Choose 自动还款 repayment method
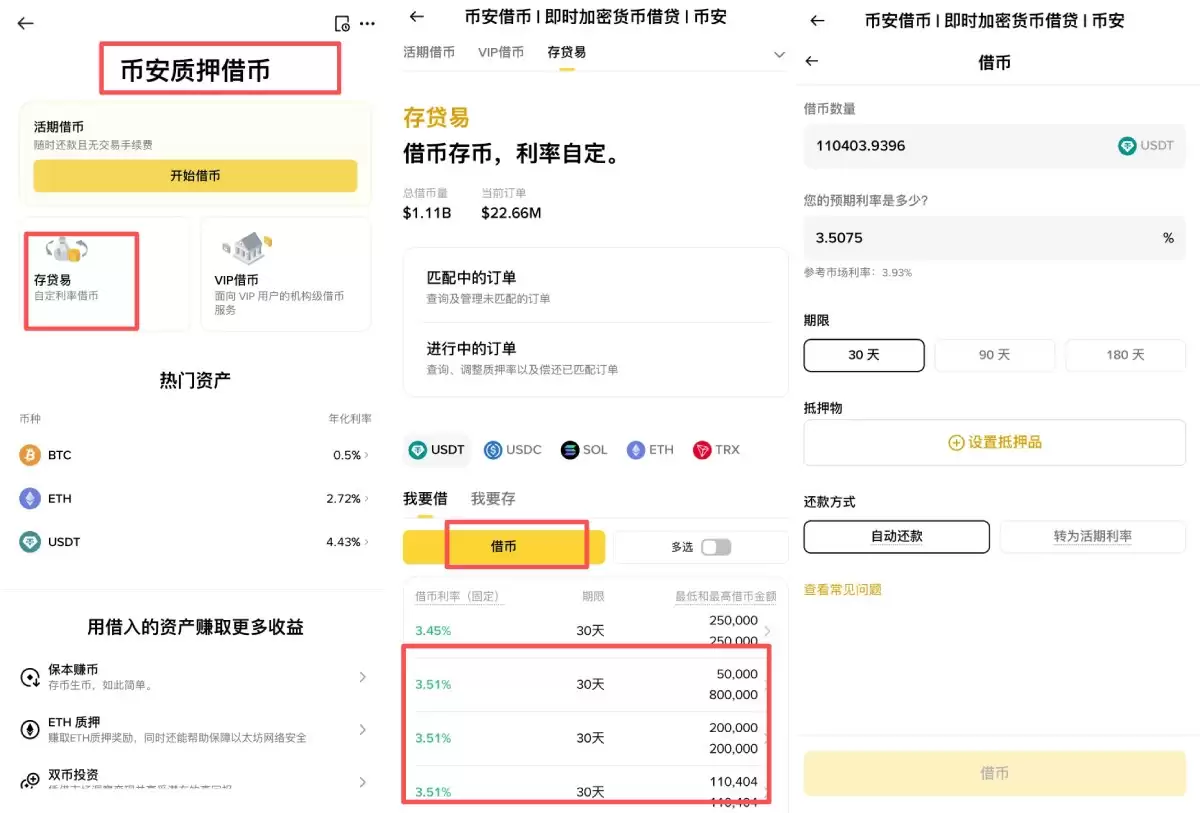The height and width of the screenshot is (813, 1200). [x=895, y=537]
